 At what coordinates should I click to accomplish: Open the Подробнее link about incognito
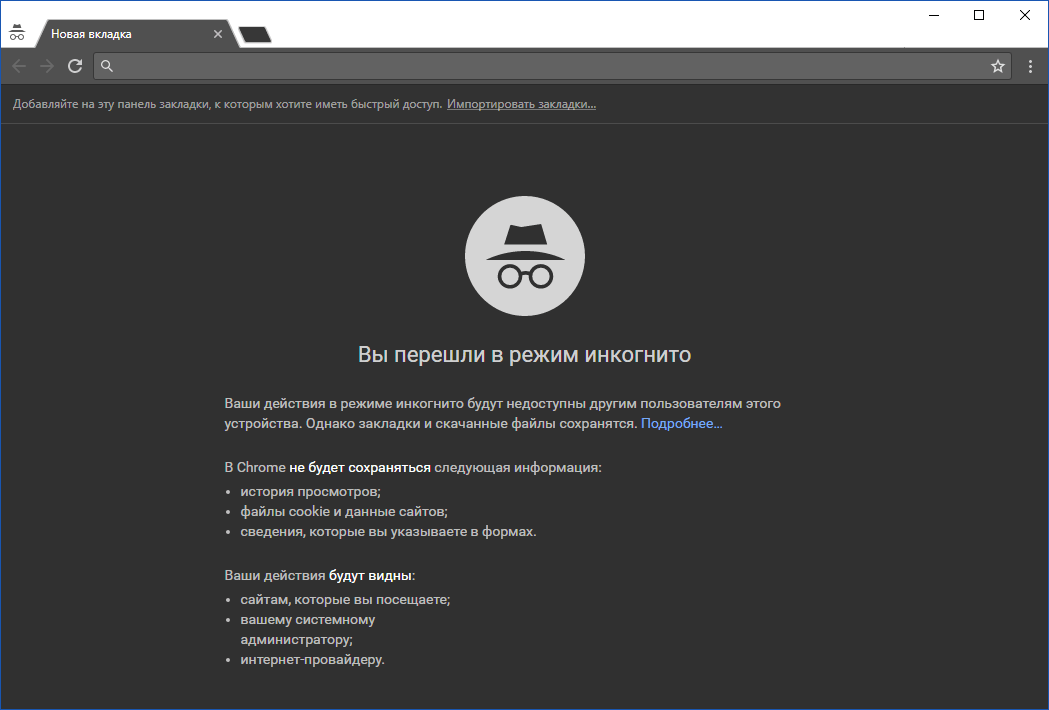688,423
